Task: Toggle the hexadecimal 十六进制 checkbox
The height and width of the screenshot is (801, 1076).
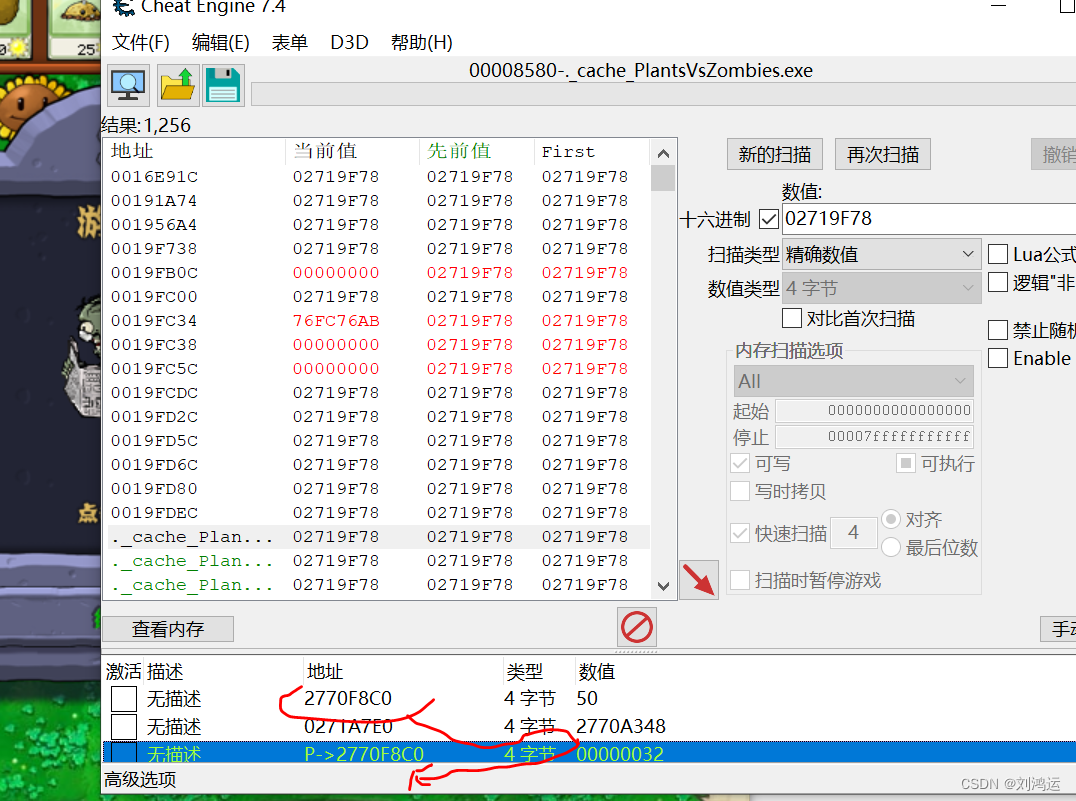Action: (769, 220)
